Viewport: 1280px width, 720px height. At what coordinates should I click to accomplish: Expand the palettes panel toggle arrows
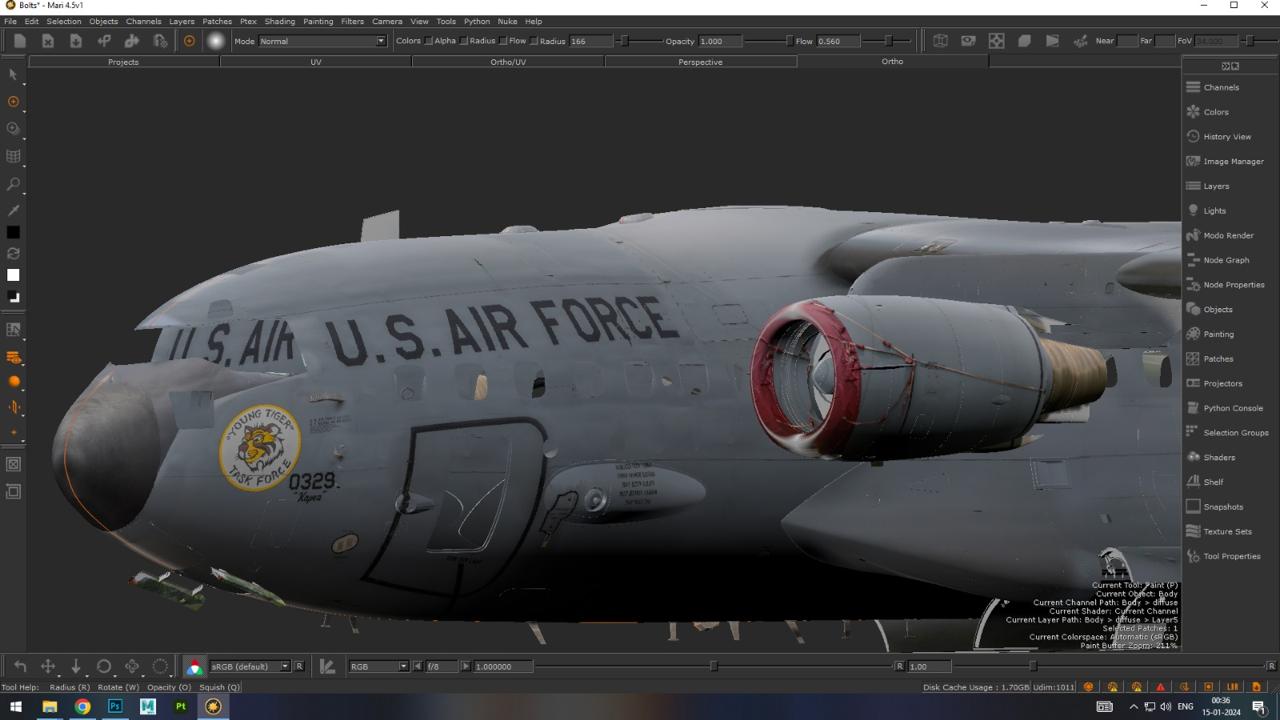[x=1230, y=66]
